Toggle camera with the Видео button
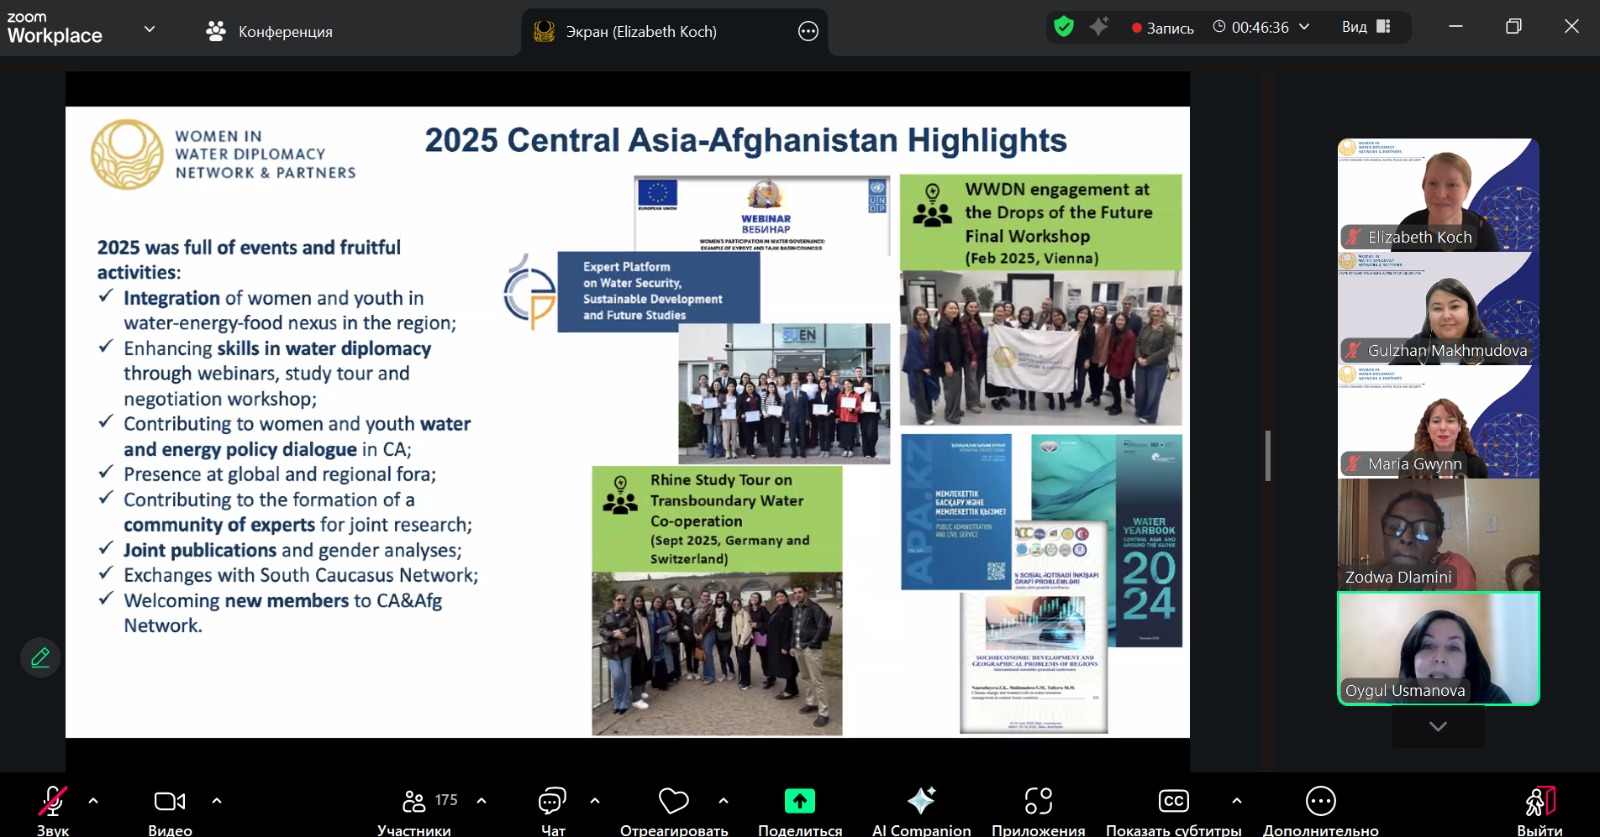 point(169,802)
